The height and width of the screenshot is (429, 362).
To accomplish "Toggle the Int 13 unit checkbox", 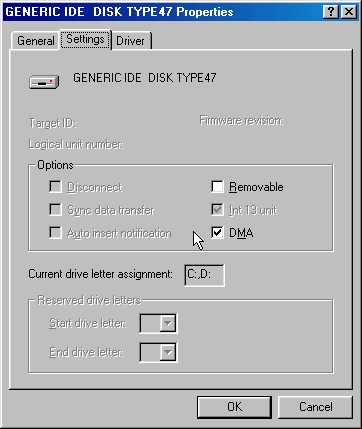I will [217, 210].
